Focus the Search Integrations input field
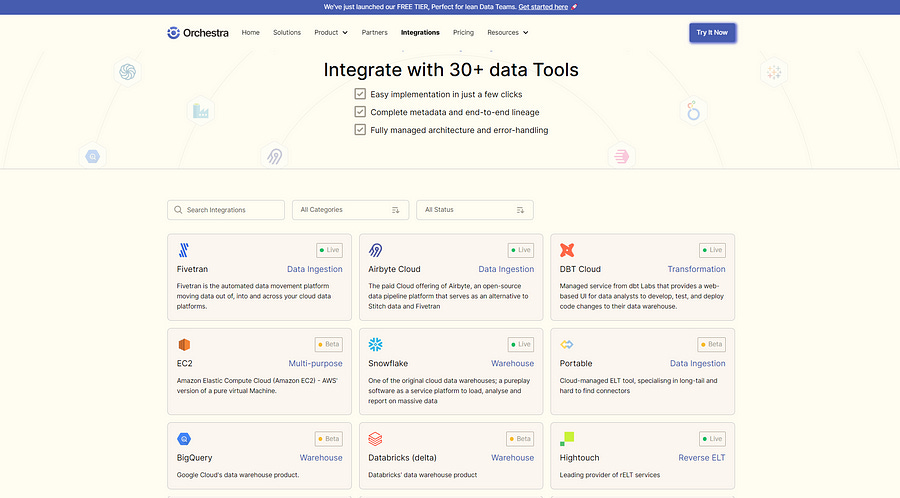This screenshot has width=900, height=498. pos(226,210)
